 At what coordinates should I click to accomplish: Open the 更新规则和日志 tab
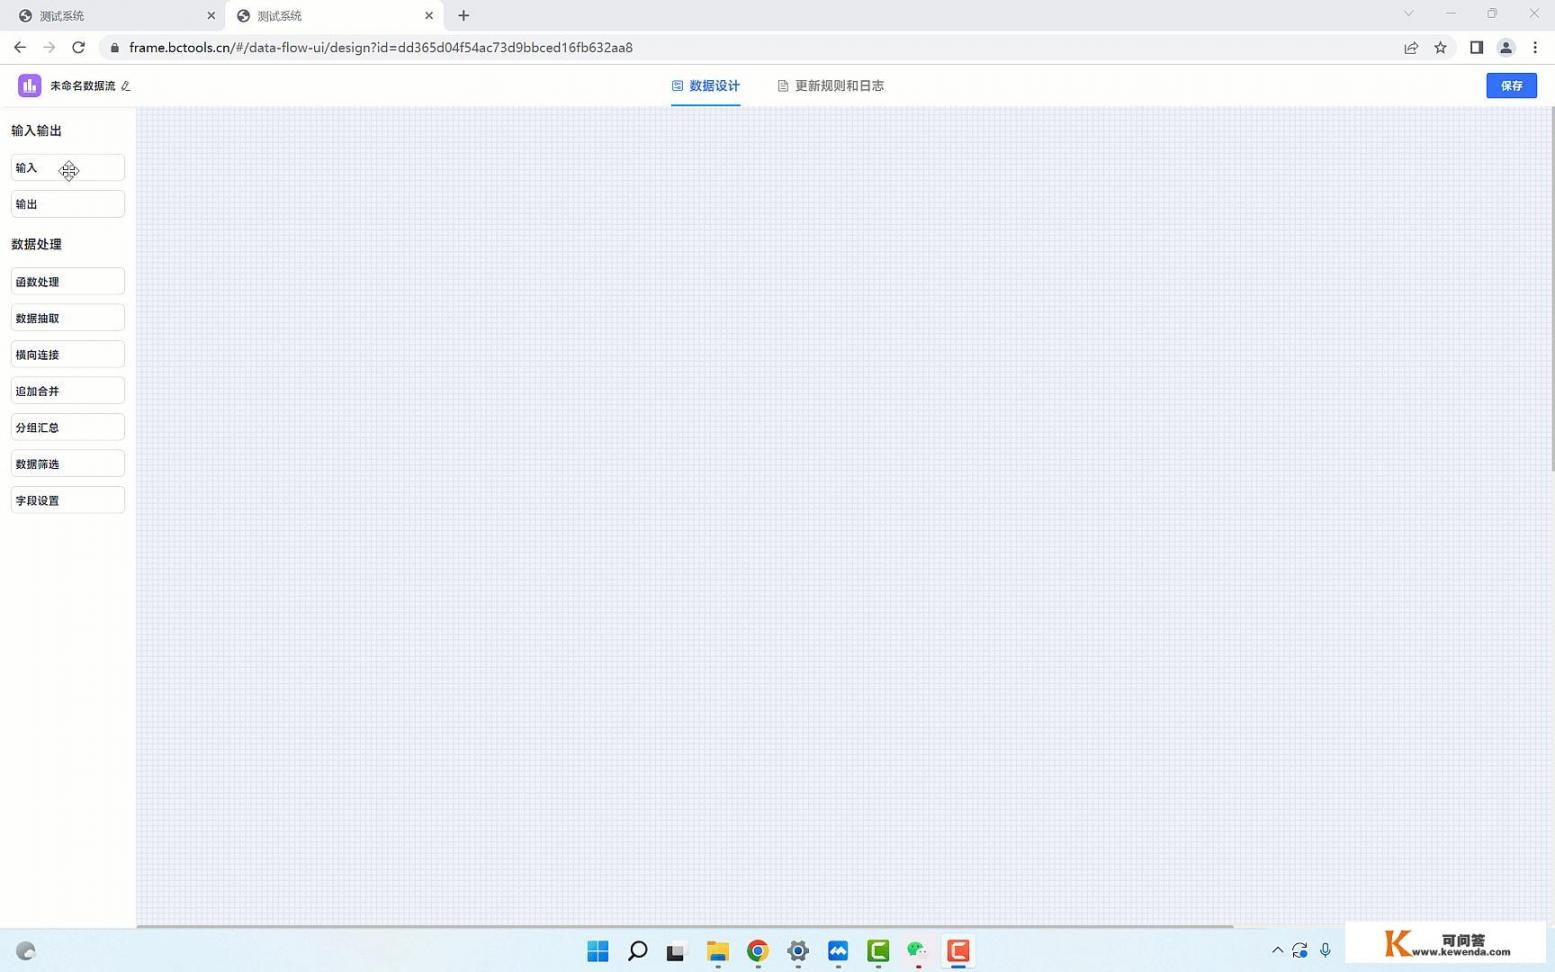click(x=830, y=86)
